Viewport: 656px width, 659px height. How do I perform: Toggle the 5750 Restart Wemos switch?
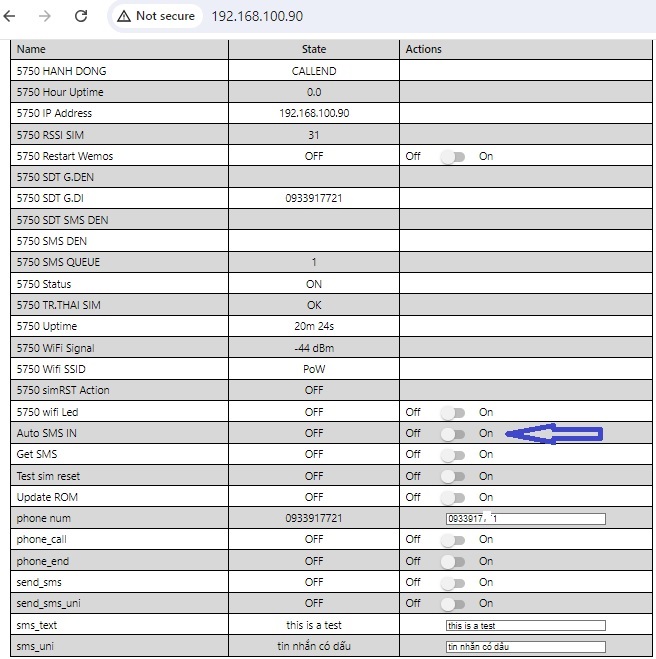pos(452,157)
